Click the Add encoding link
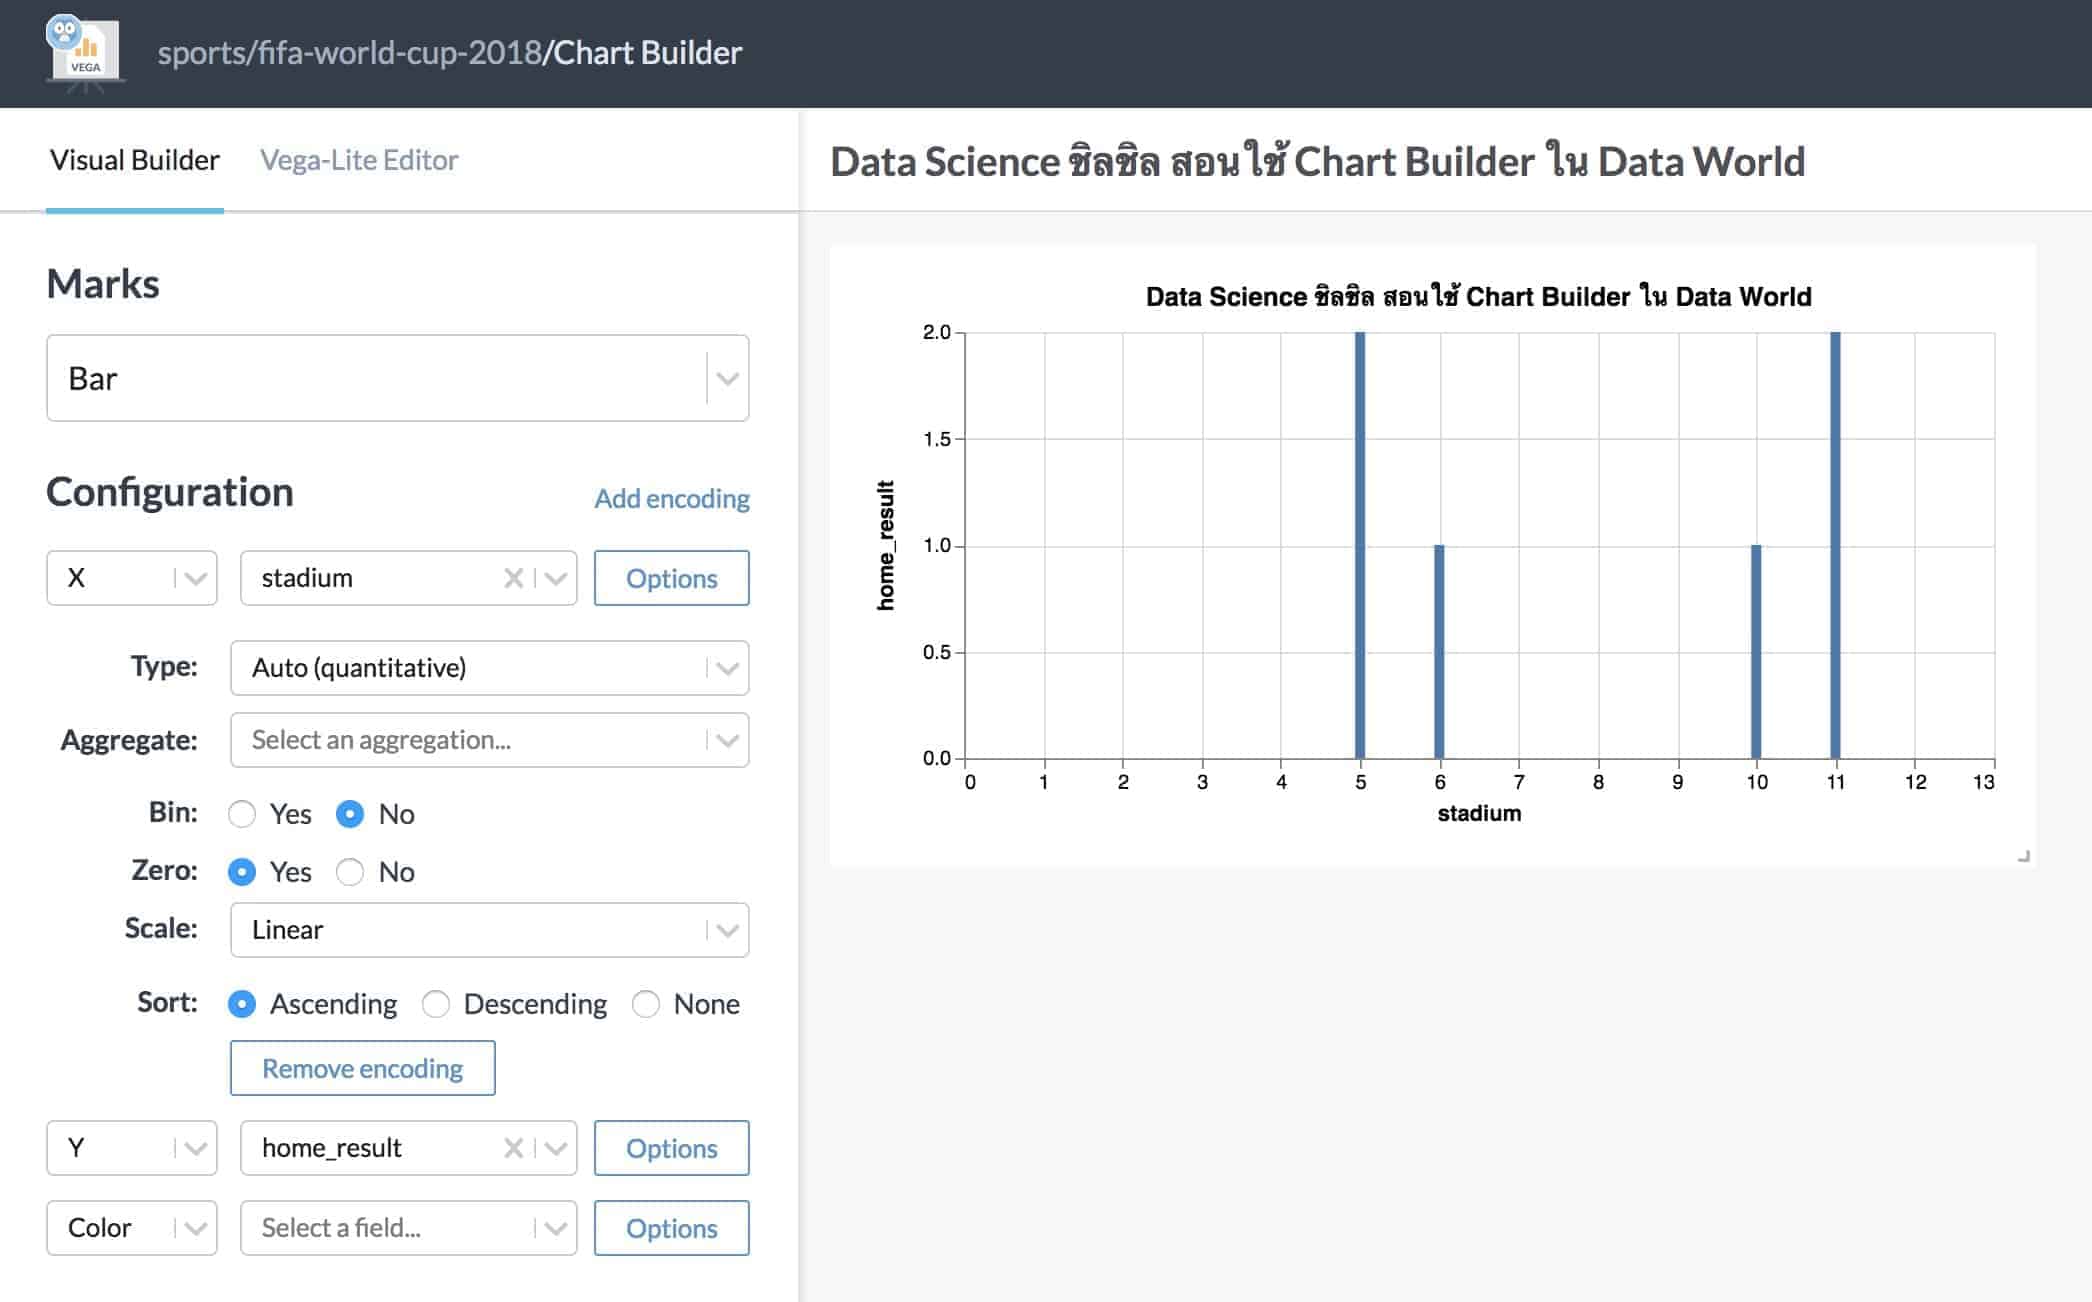This screenshot has height=1302, width=2092. 672,498
